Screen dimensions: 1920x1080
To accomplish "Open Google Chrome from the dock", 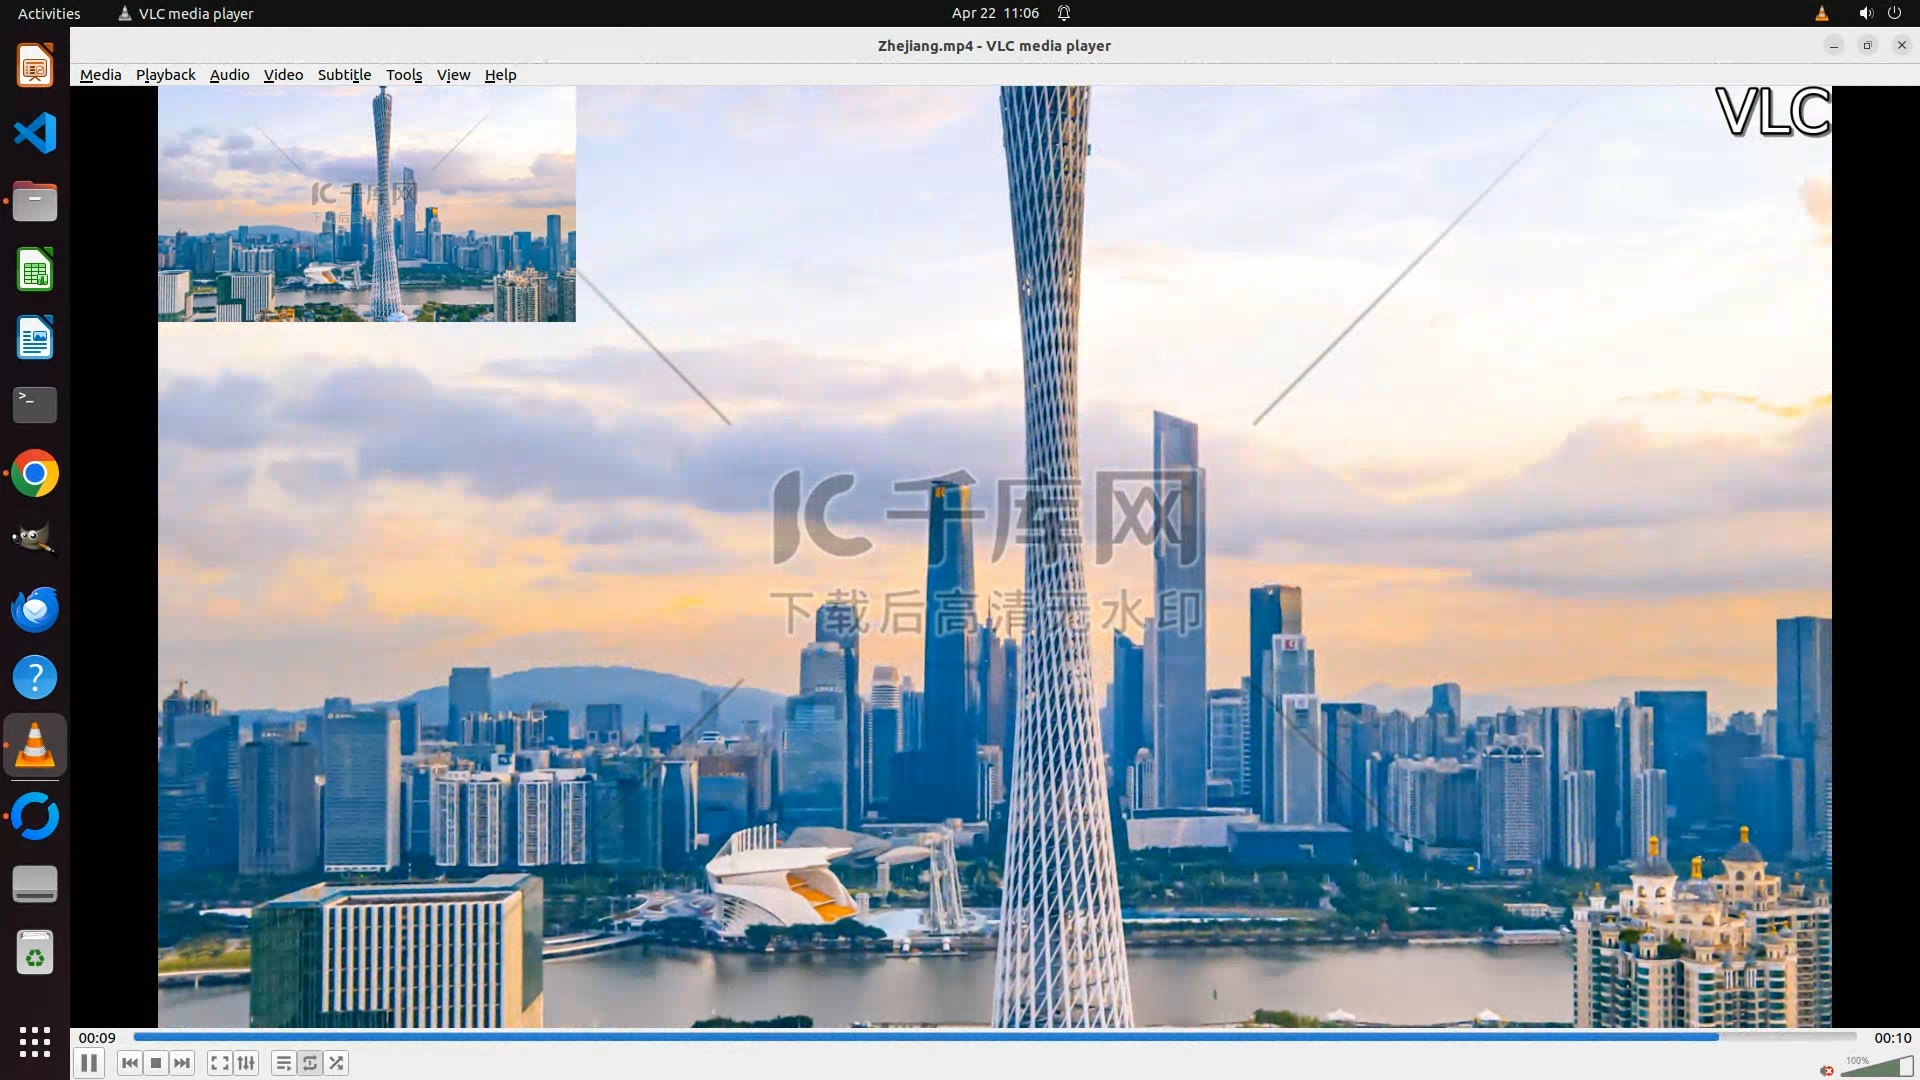I will tap(35, 474).
